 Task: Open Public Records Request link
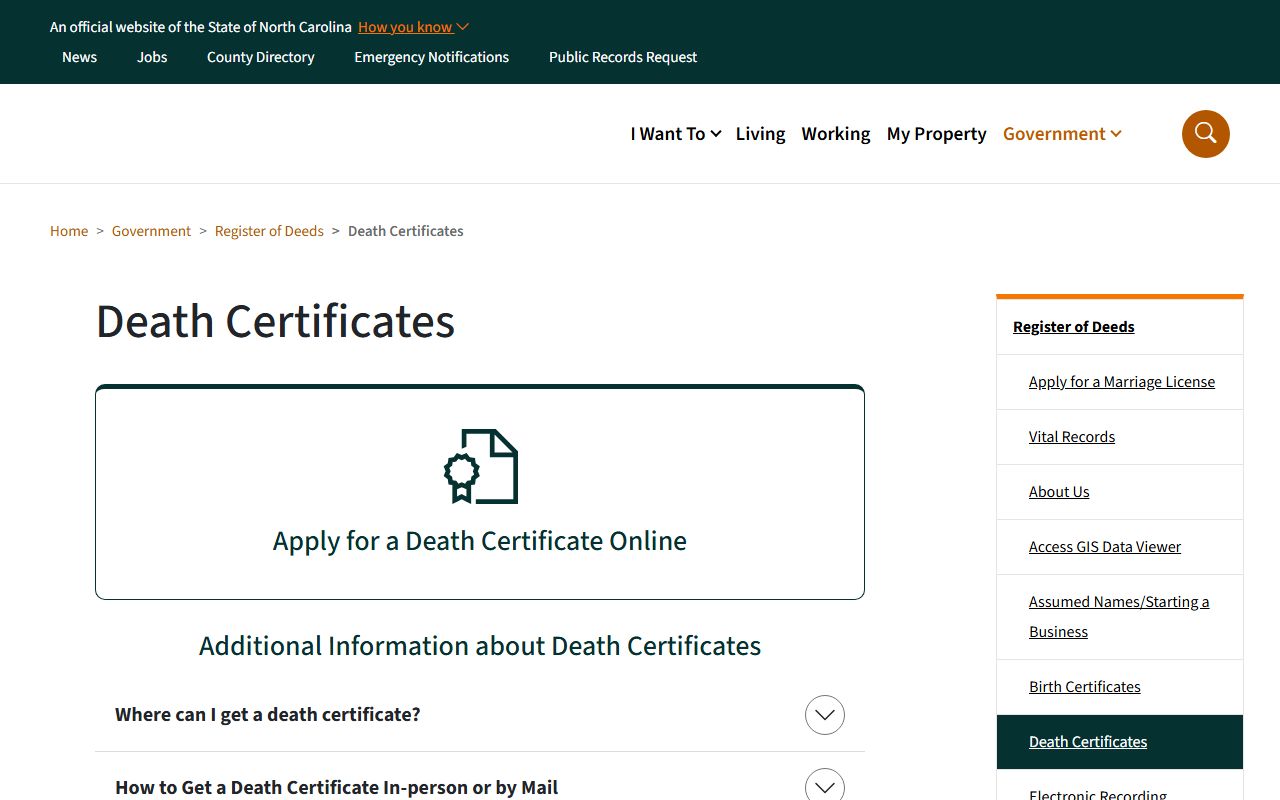tap(623, 57)
